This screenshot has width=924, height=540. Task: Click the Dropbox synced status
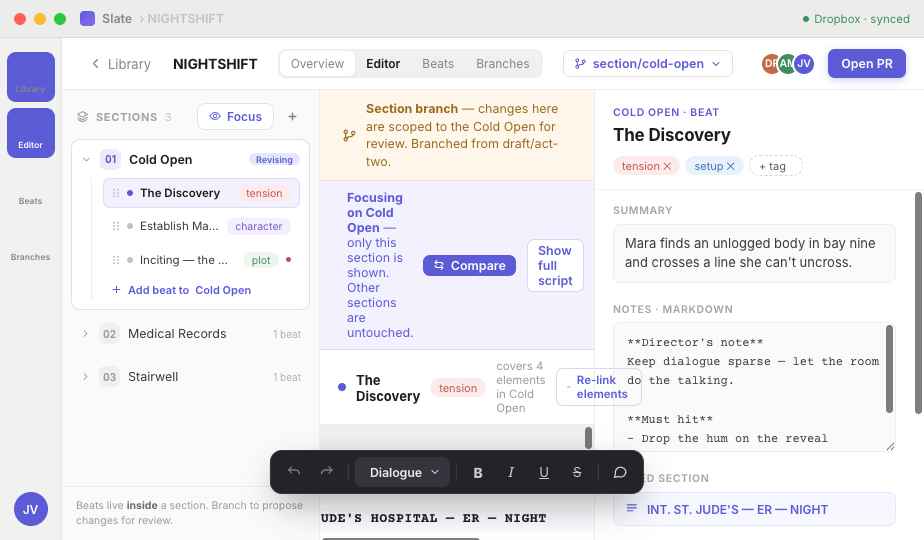[x=856, y=19]
